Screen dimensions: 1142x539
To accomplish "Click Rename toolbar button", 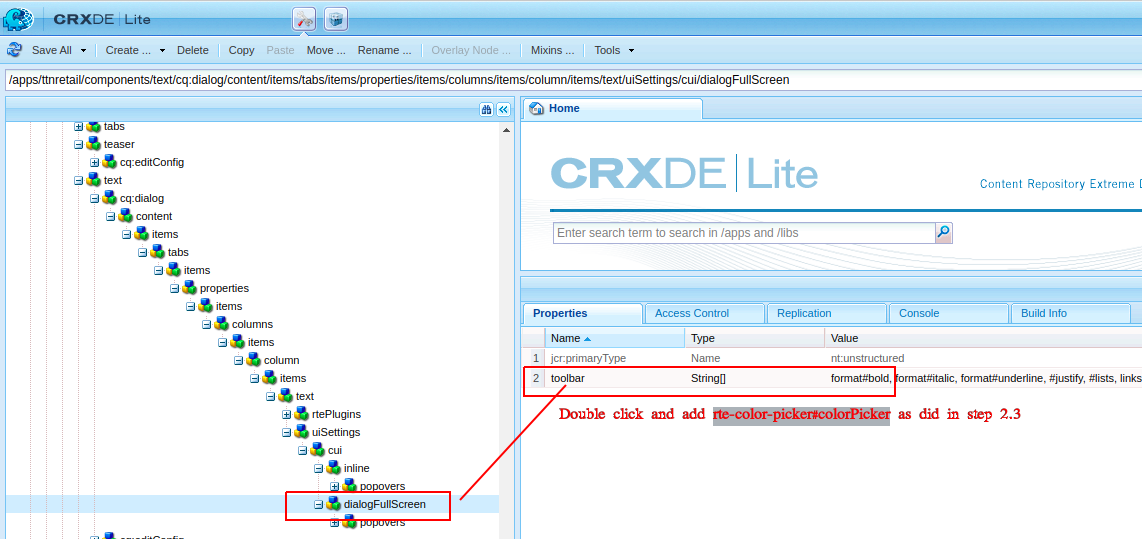I will click(385, 50).
